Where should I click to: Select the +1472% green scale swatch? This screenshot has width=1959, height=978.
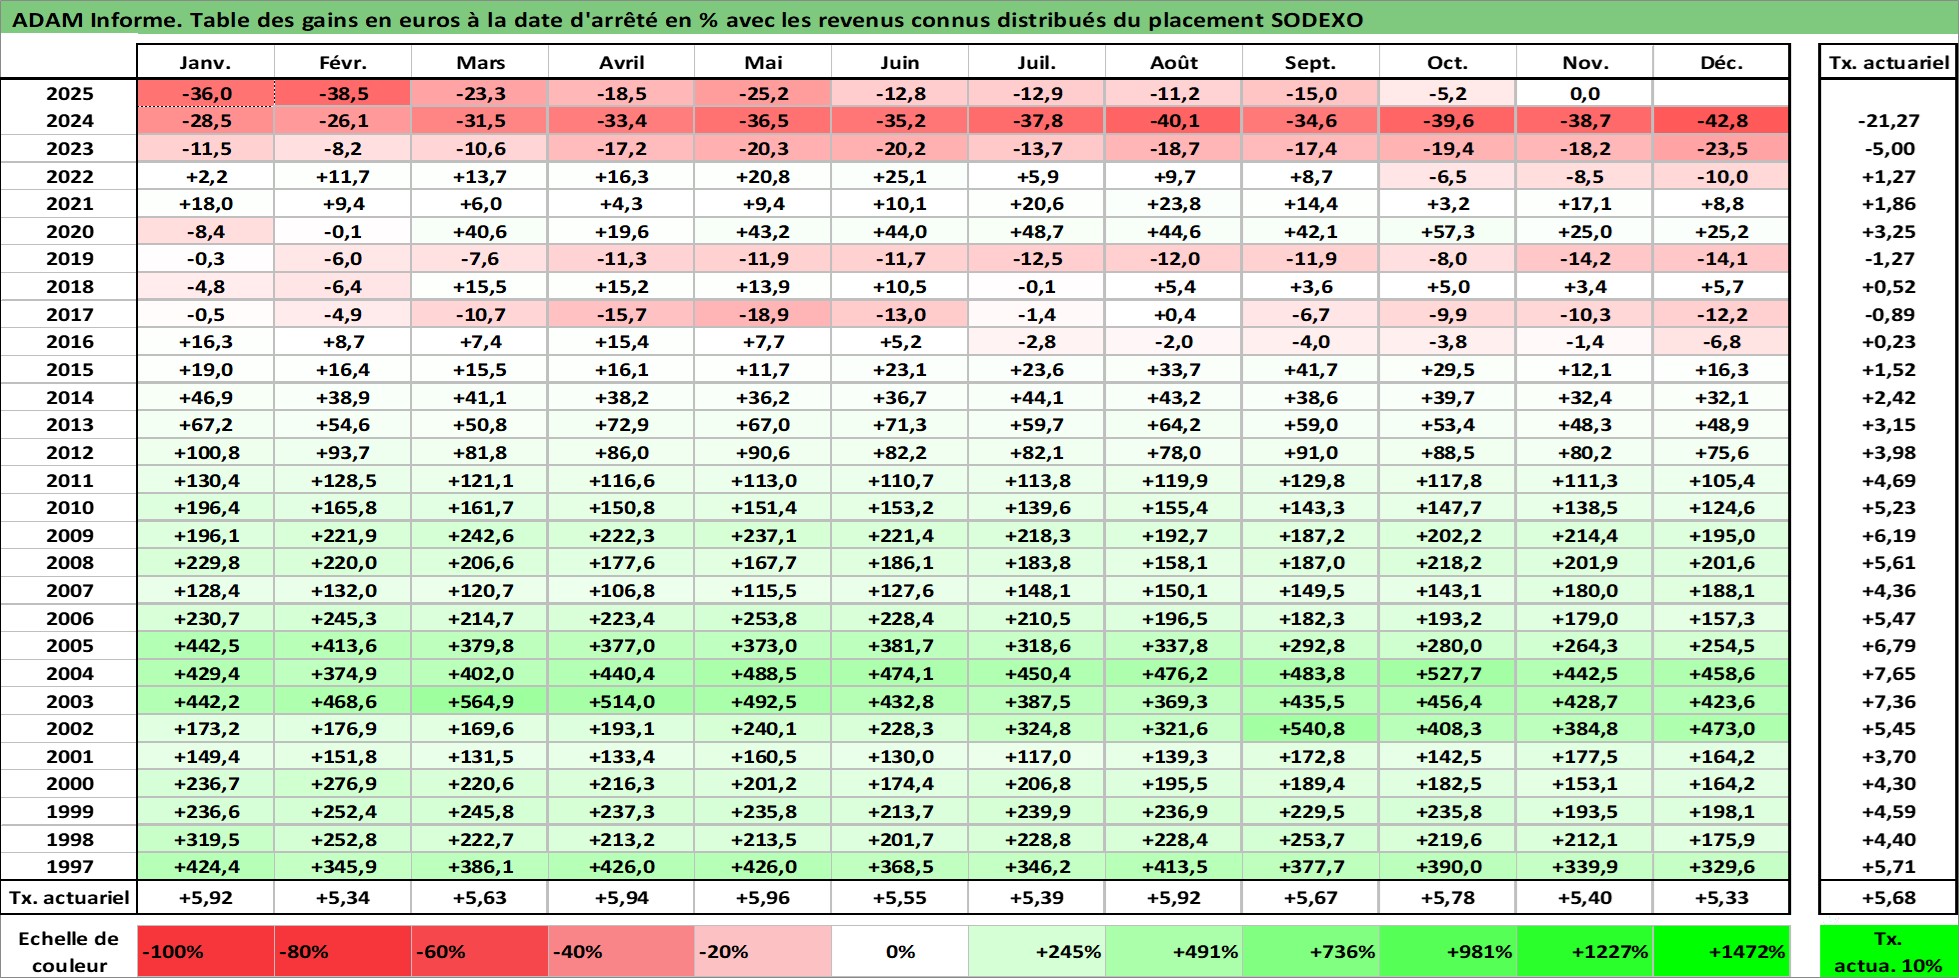click(x=1721, y=951)
